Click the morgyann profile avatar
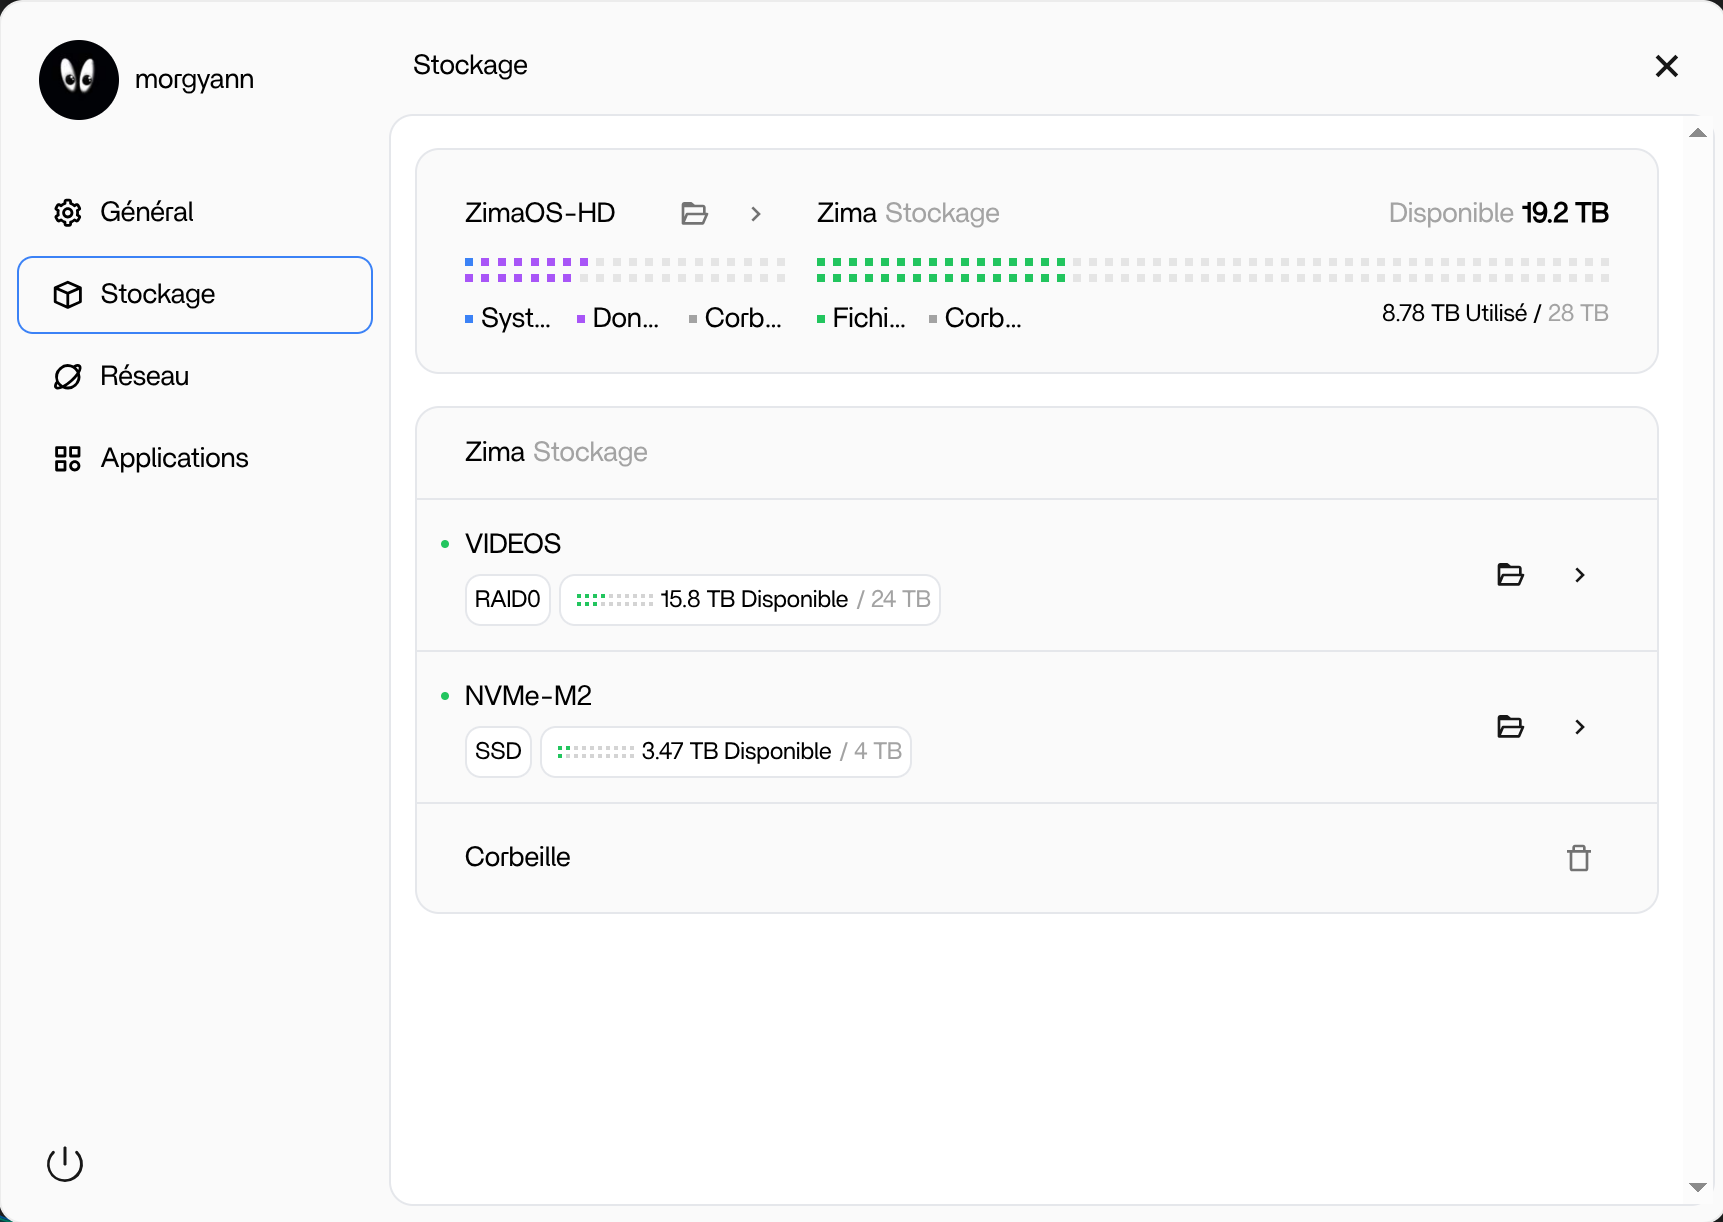The width and height of the screenshot is (1723, 1222). [x=79, y=80]
